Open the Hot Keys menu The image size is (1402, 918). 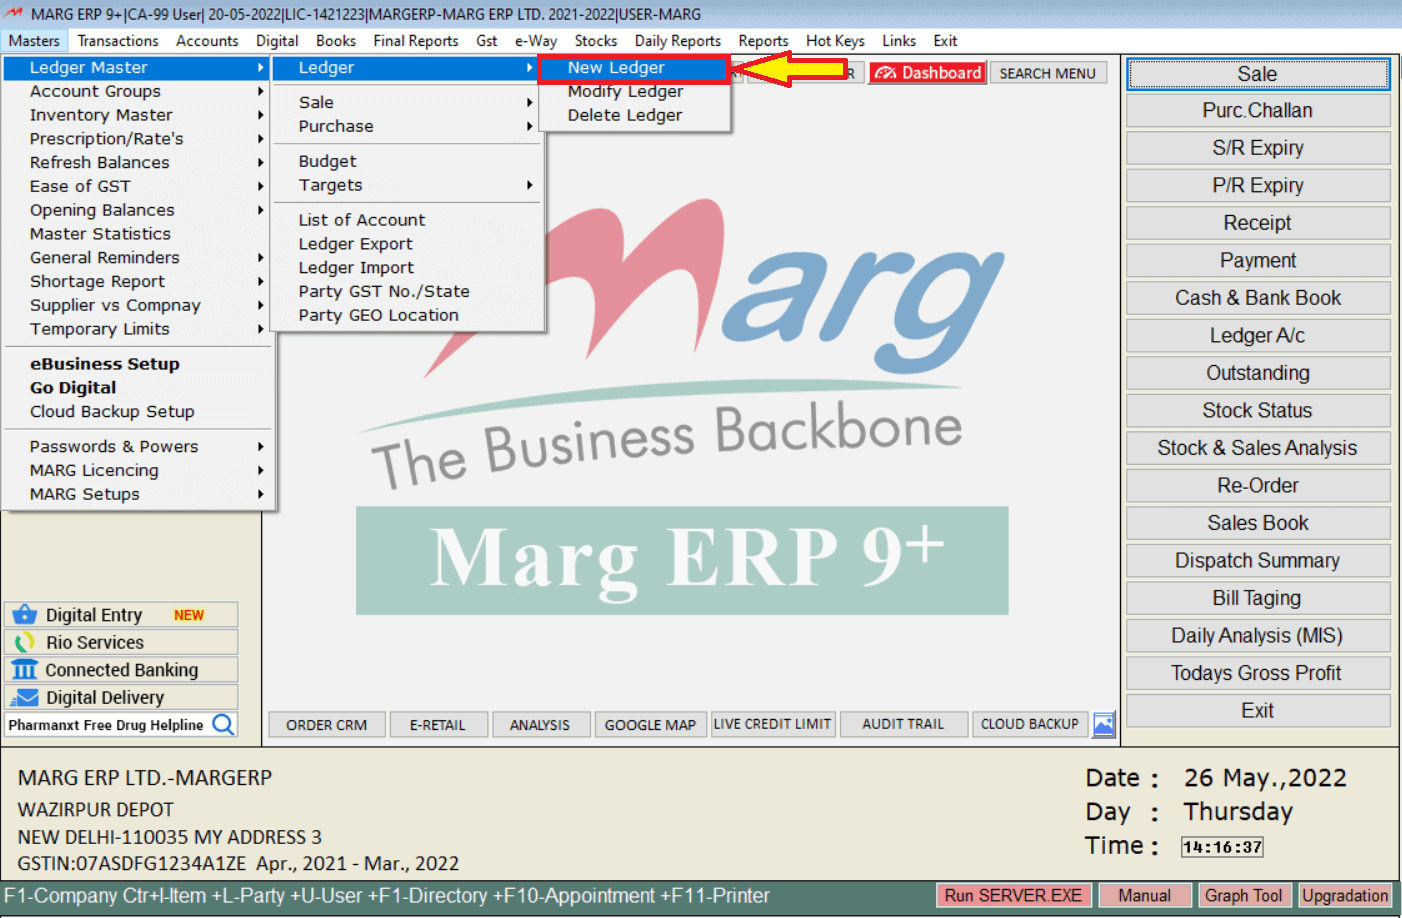click(835, 41)
